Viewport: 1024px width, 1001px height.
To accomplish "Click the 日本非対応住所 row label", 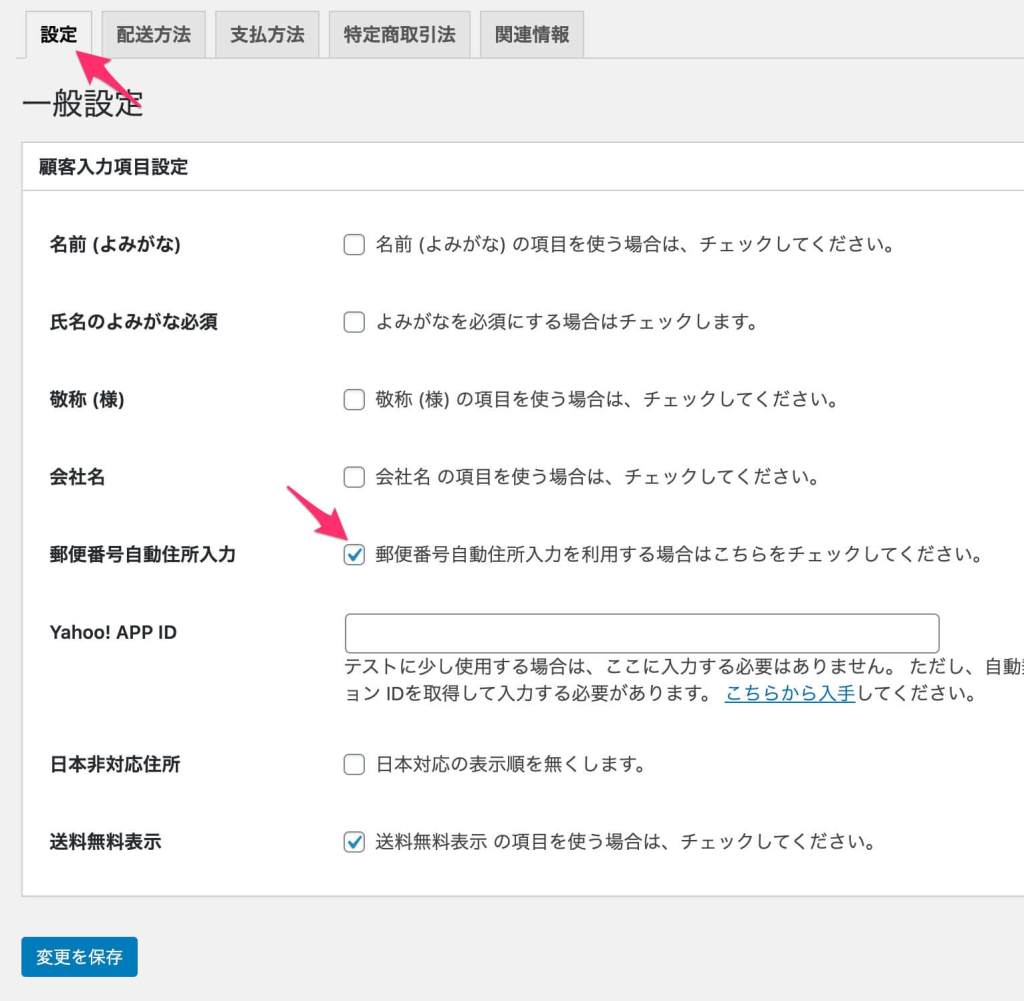I will pos(115,765).
